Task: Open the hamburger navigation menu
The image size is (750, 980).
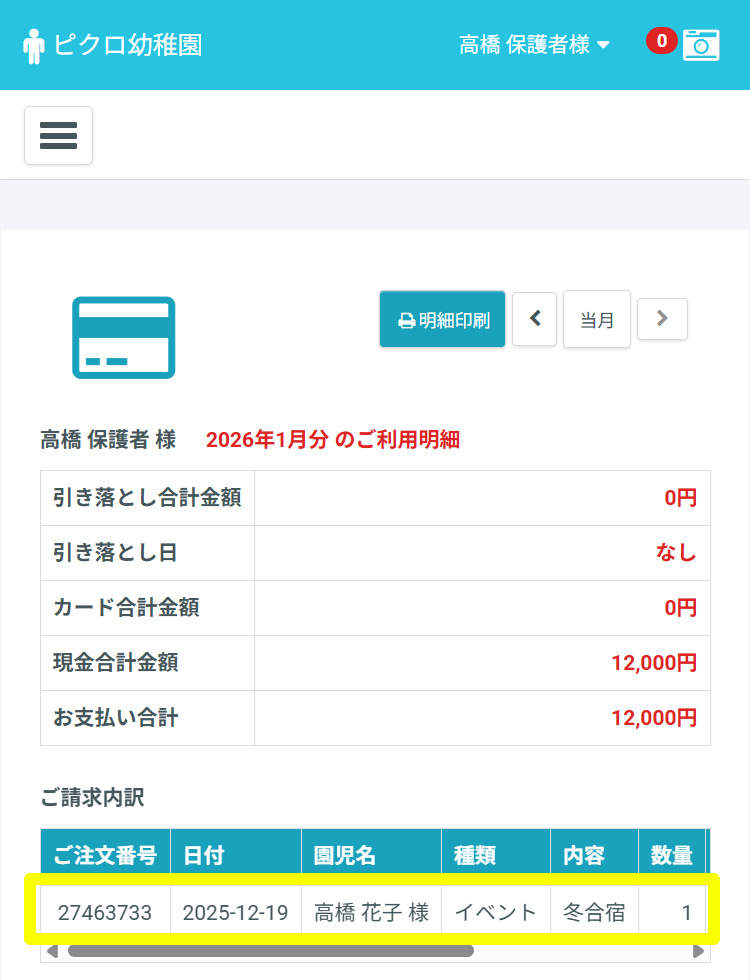Action: [58, 135]
